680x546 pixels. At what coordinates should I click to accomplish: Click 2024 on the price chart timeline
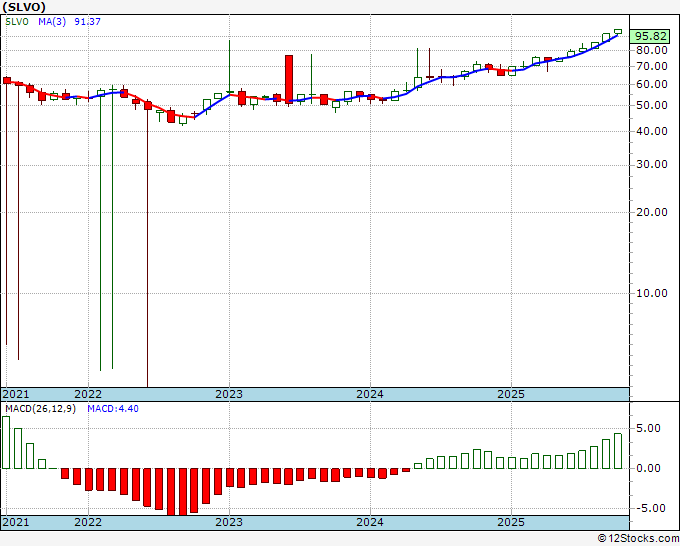[x=370, y=394]
